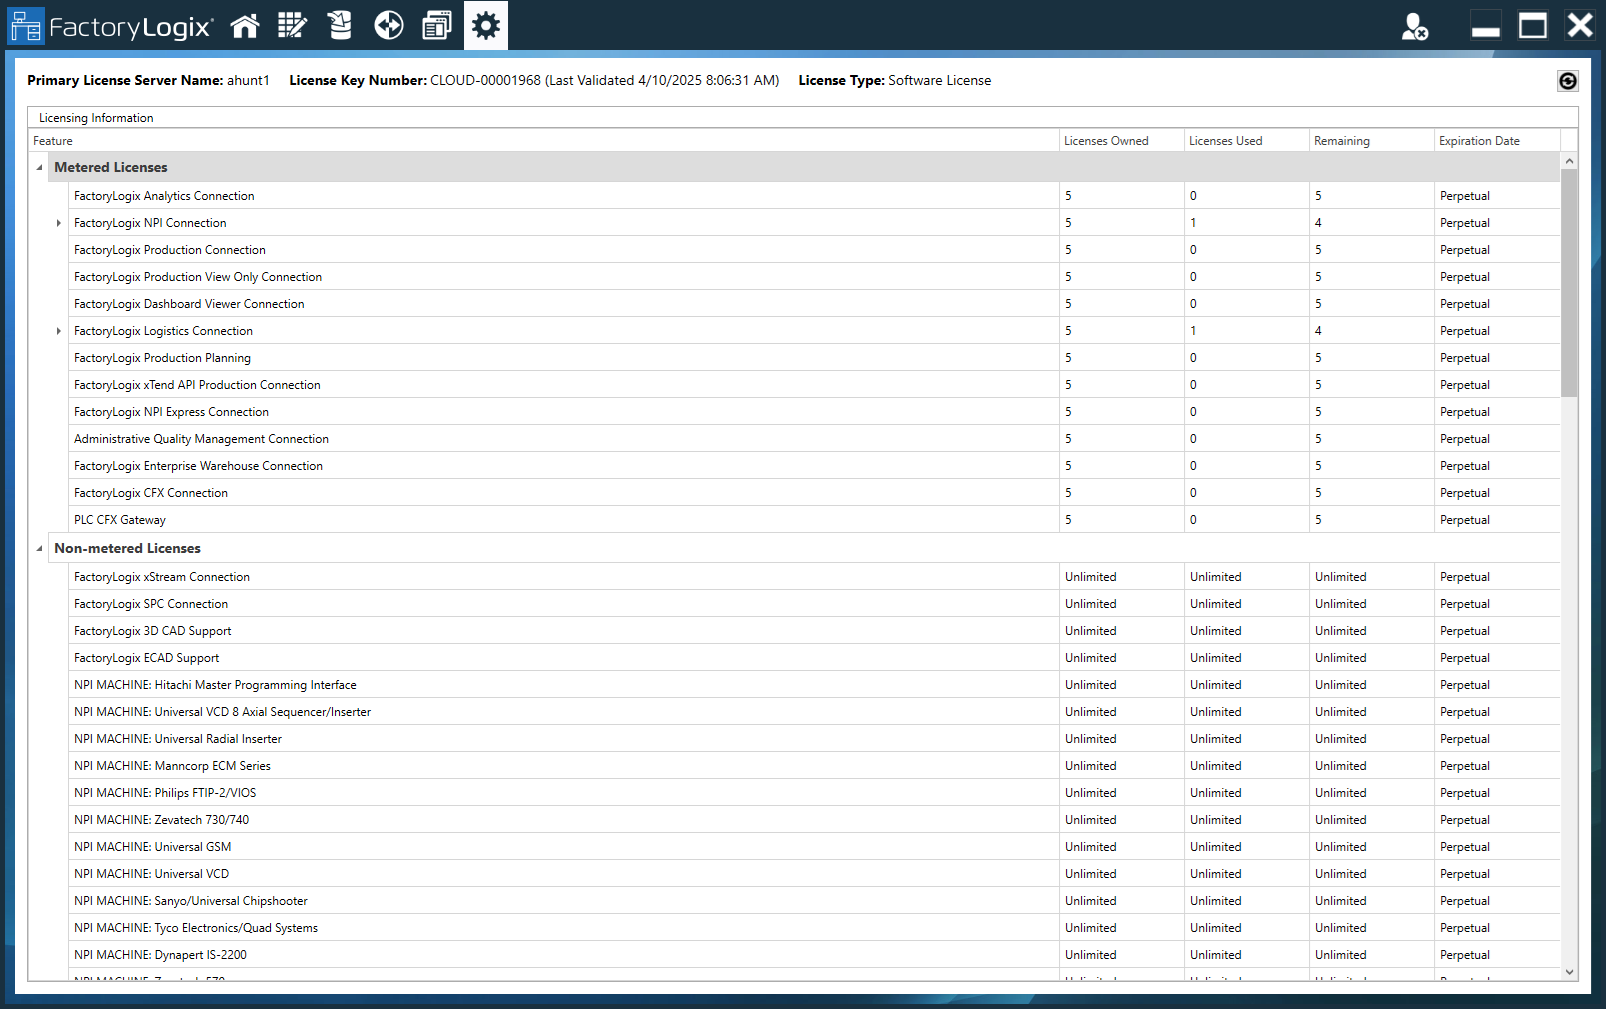Expand the FactoryLogix NPI Connection row
Viewport: 1606px width, 1009px height.
click(58, 223)
